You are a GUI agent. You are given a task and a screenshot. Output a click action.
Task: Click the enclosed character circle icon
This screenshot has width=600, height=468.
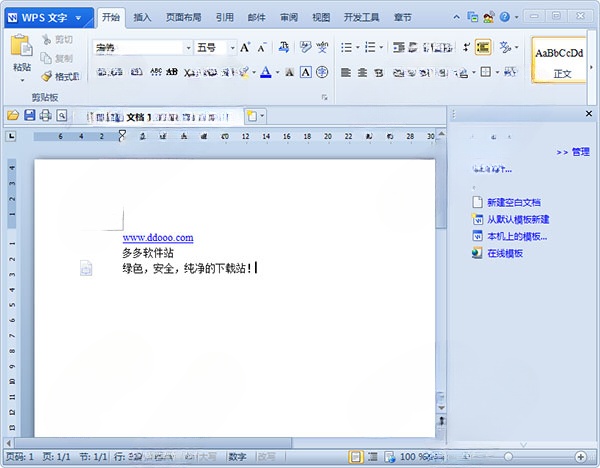tap(322, 72)
